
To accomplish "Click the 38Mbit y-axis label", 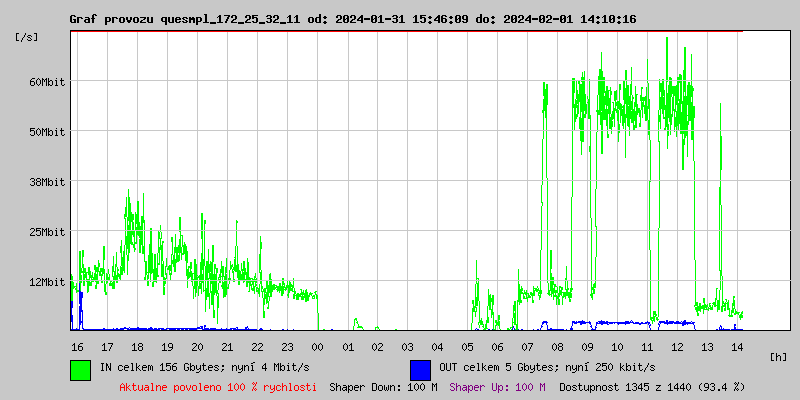I will 47,182.
